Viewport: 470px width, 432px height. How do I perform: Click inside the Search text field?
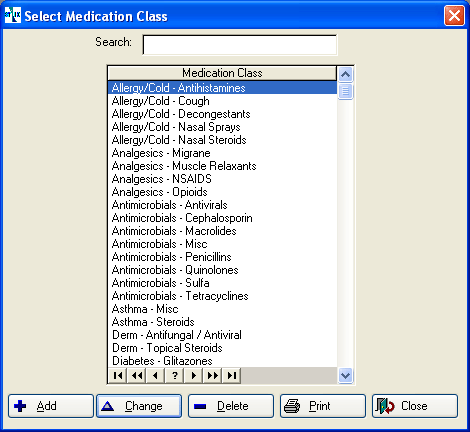(240, 45)
